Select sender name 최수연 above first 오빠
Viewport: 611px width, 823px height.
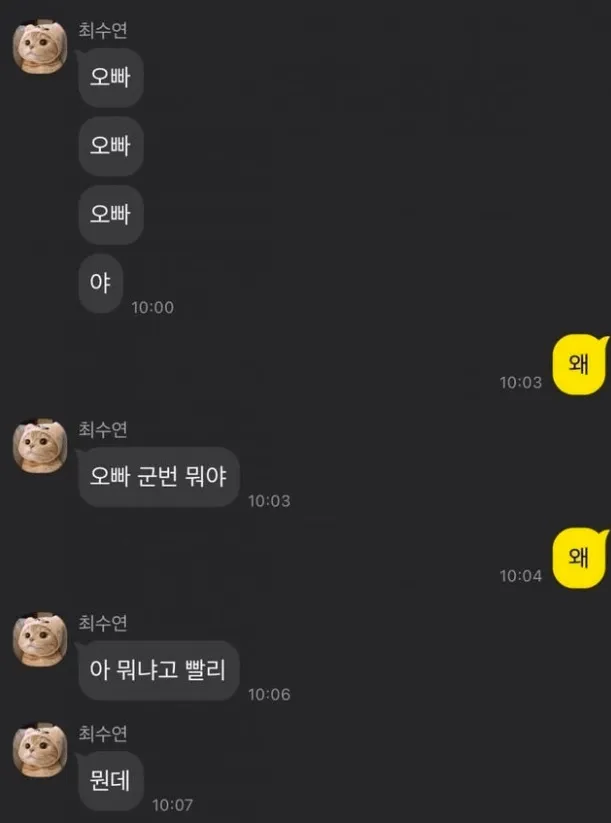[103, 30]
